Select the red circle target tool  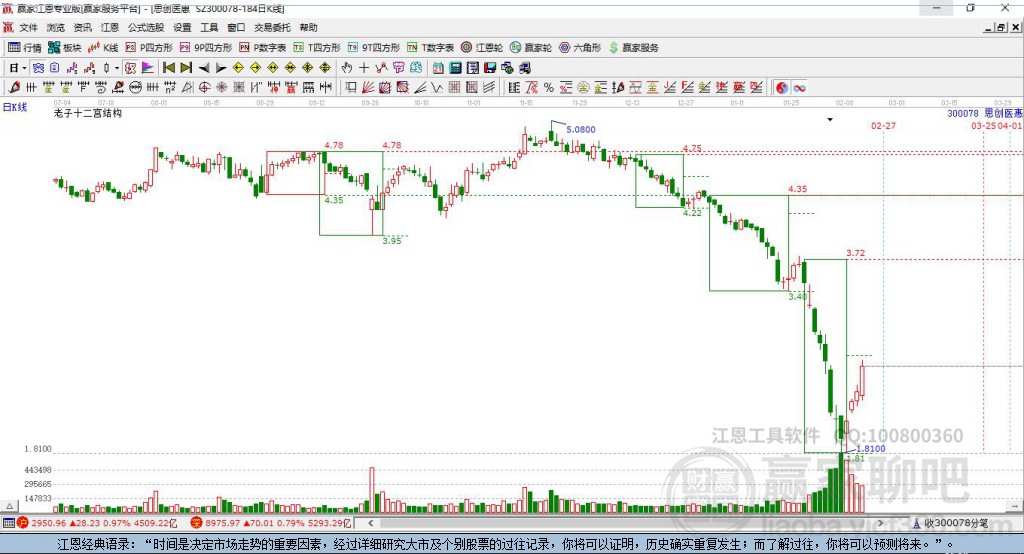click(204, 88)
